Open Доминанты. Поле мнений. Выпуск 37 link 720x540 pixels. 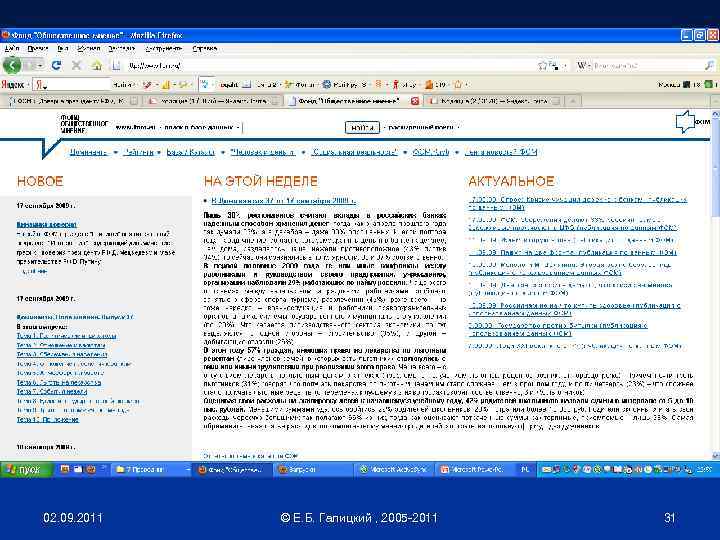point(75,317)
